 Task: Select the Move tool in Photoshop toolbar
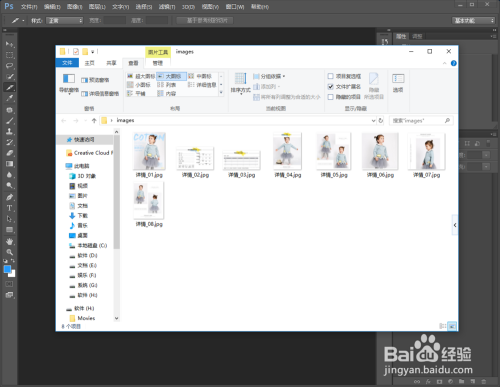tap(9, 44)
